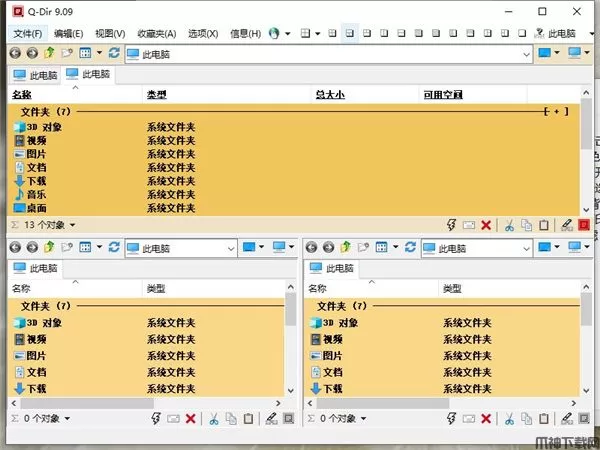Toggle the [ + ] group expander in top pane
600x450 pixels.
pos(556,111)
